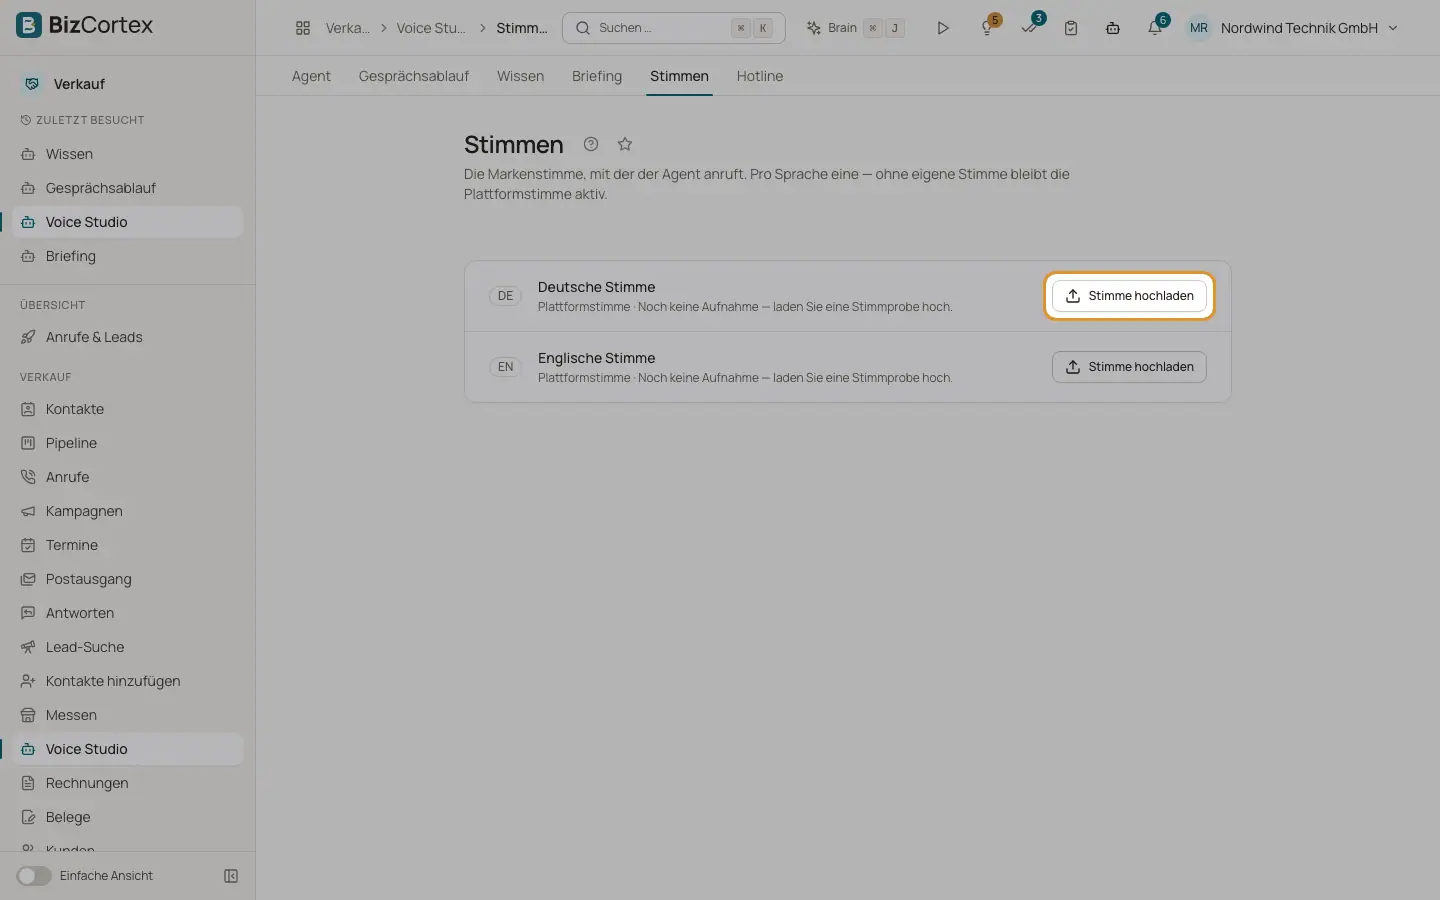Open the Briefing tab
This screenshot has height=900, width=1440.
point(597,76)
